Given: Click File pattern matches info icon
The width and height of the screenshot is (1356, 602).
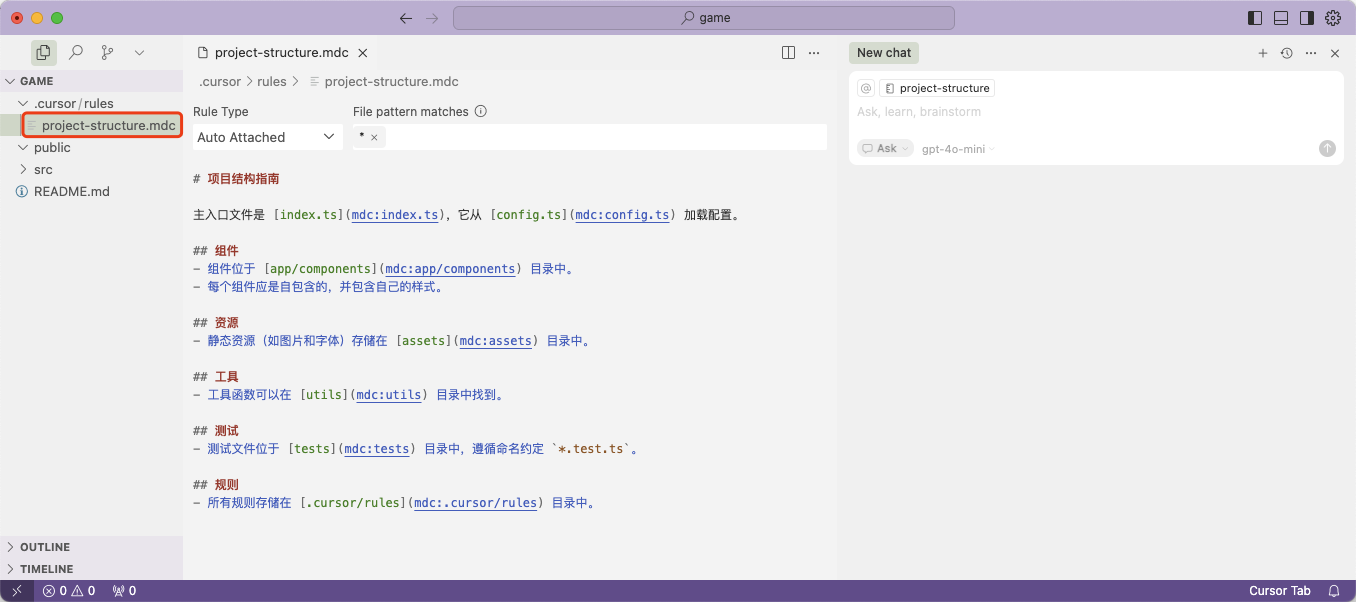Looking at the screenshot, I should [481, 112].
